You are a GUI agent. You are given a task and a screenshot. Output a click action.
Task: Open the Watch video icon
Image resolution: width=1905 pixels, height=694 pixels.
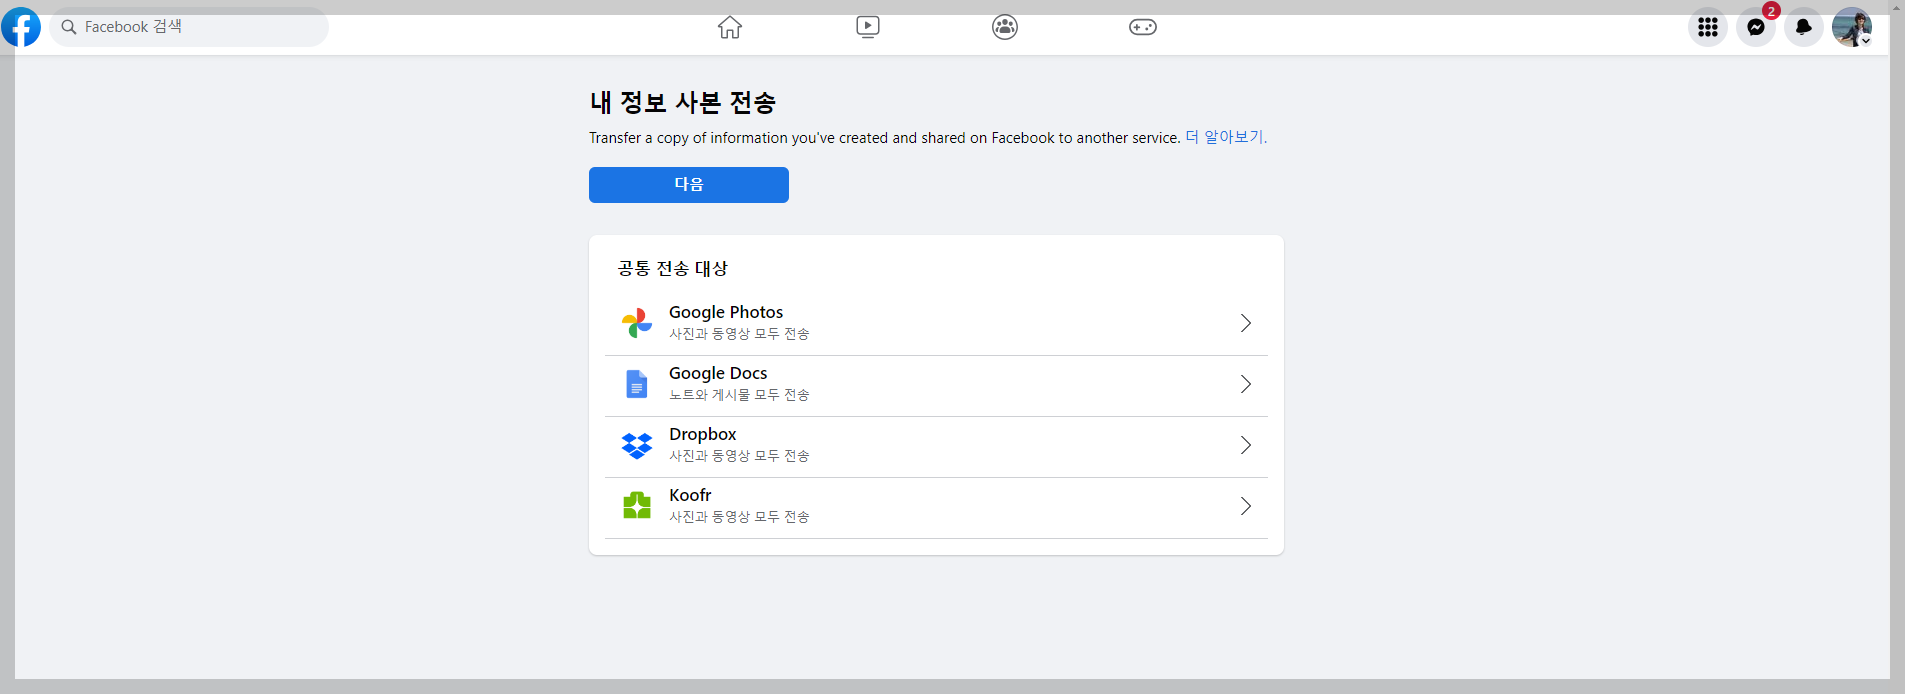pyautogui.click(x=868, y=27)
